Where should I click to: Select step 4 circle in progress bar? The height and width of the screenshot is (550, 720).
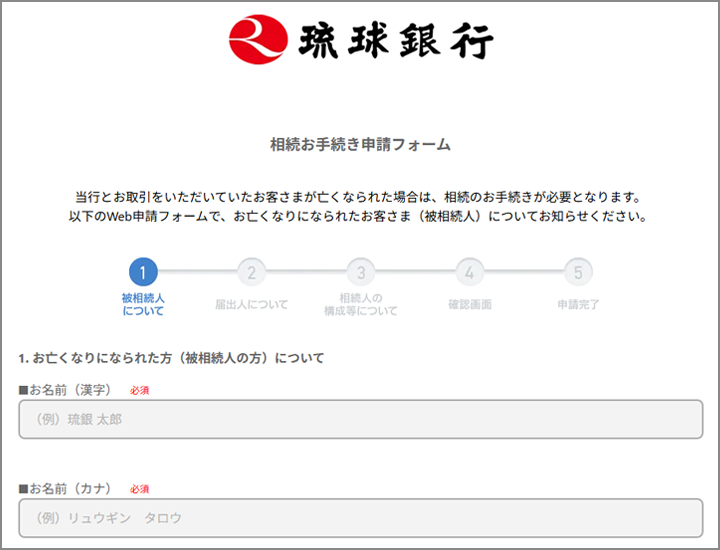pos(469,272)
